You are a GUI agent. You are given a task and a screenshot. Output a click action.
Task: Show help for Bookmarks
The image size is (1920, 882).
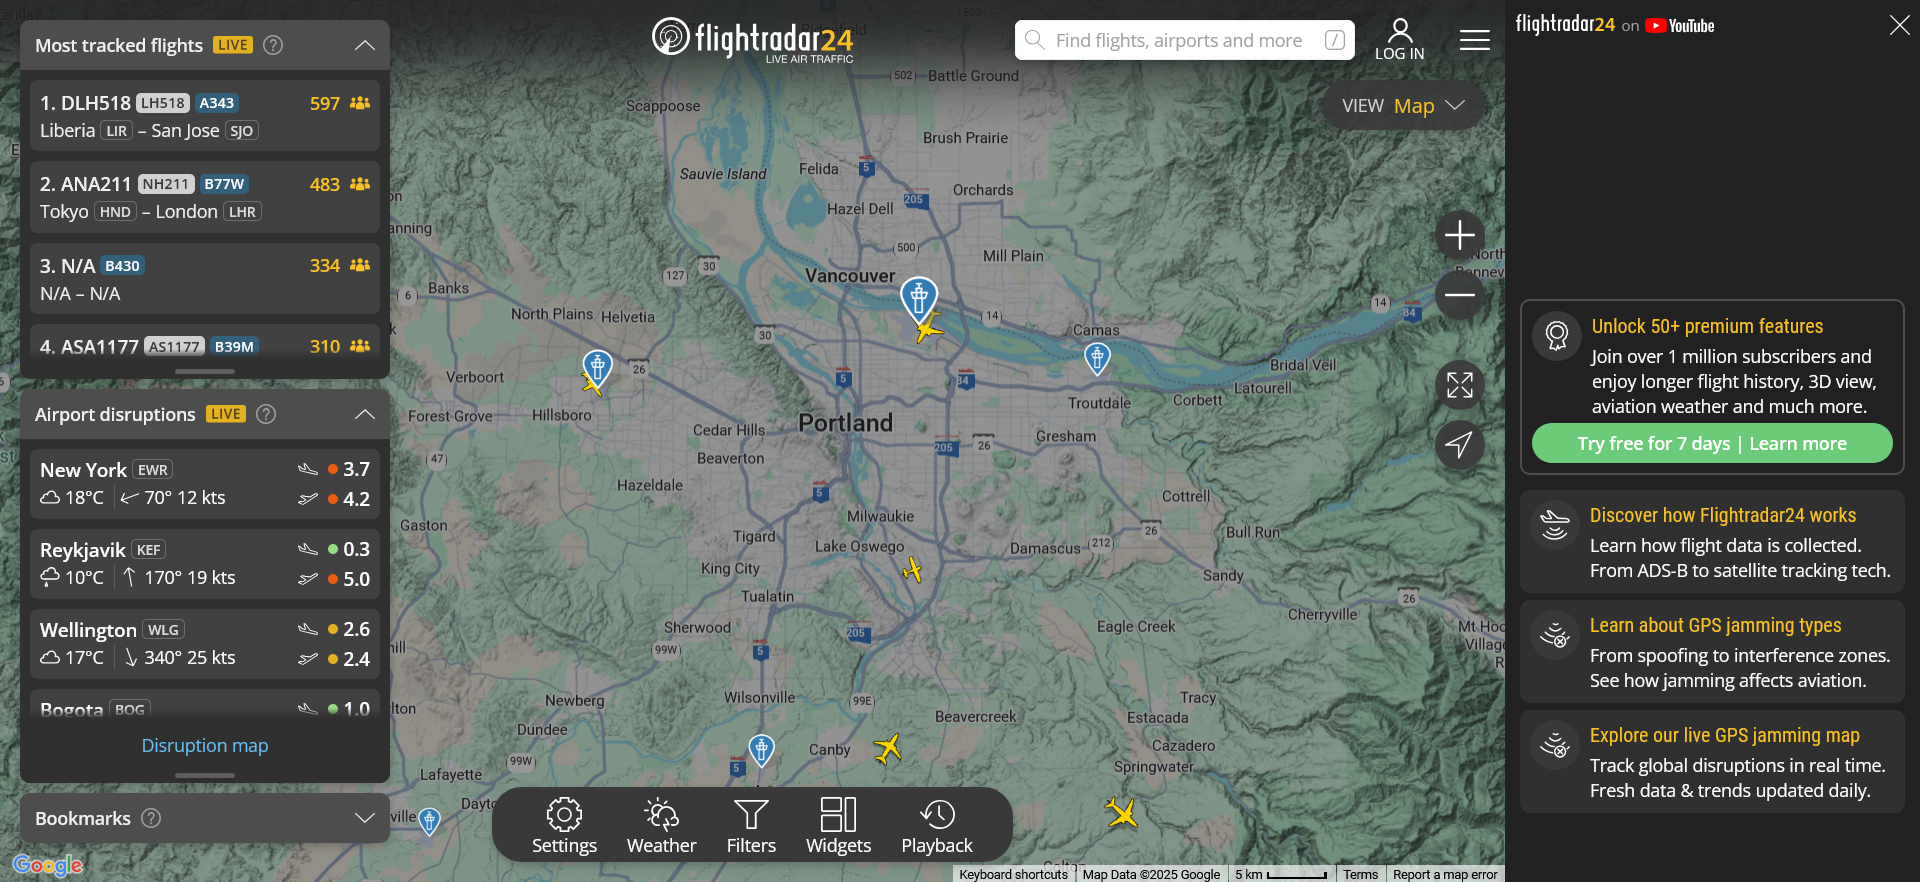(151, 818)
